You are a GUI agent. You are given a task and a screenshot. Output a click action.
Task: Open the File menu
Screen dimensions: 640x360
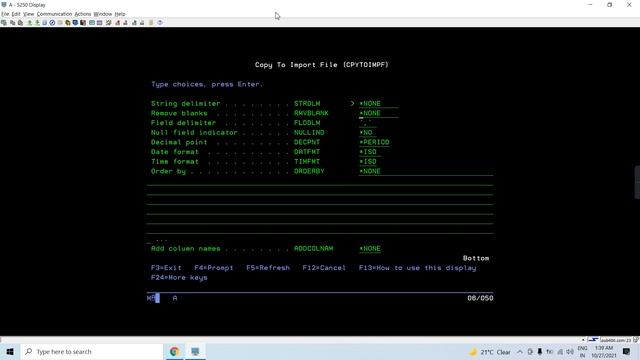tap(5, 14)
